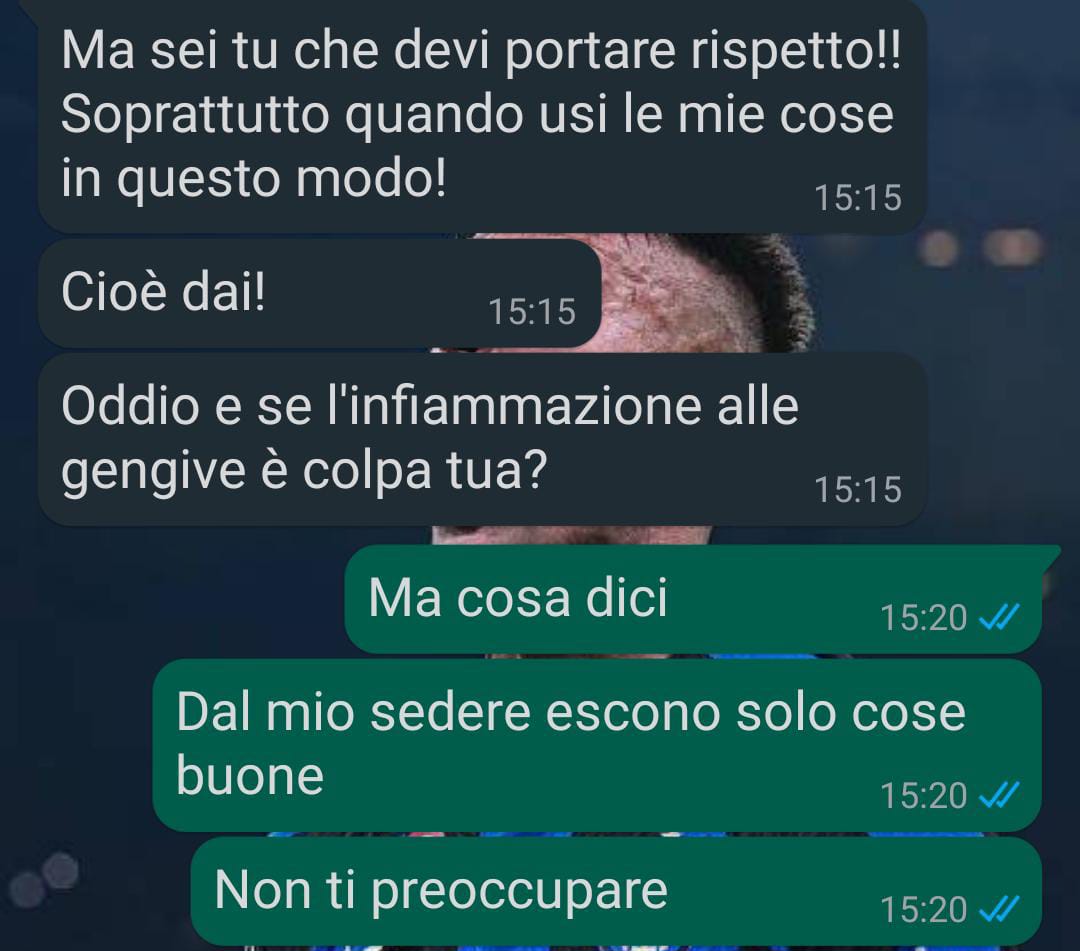The image size is (1080, 951).
Task: Tap the word 'Soprattutto' in the first message
Action: click(195, 114)
